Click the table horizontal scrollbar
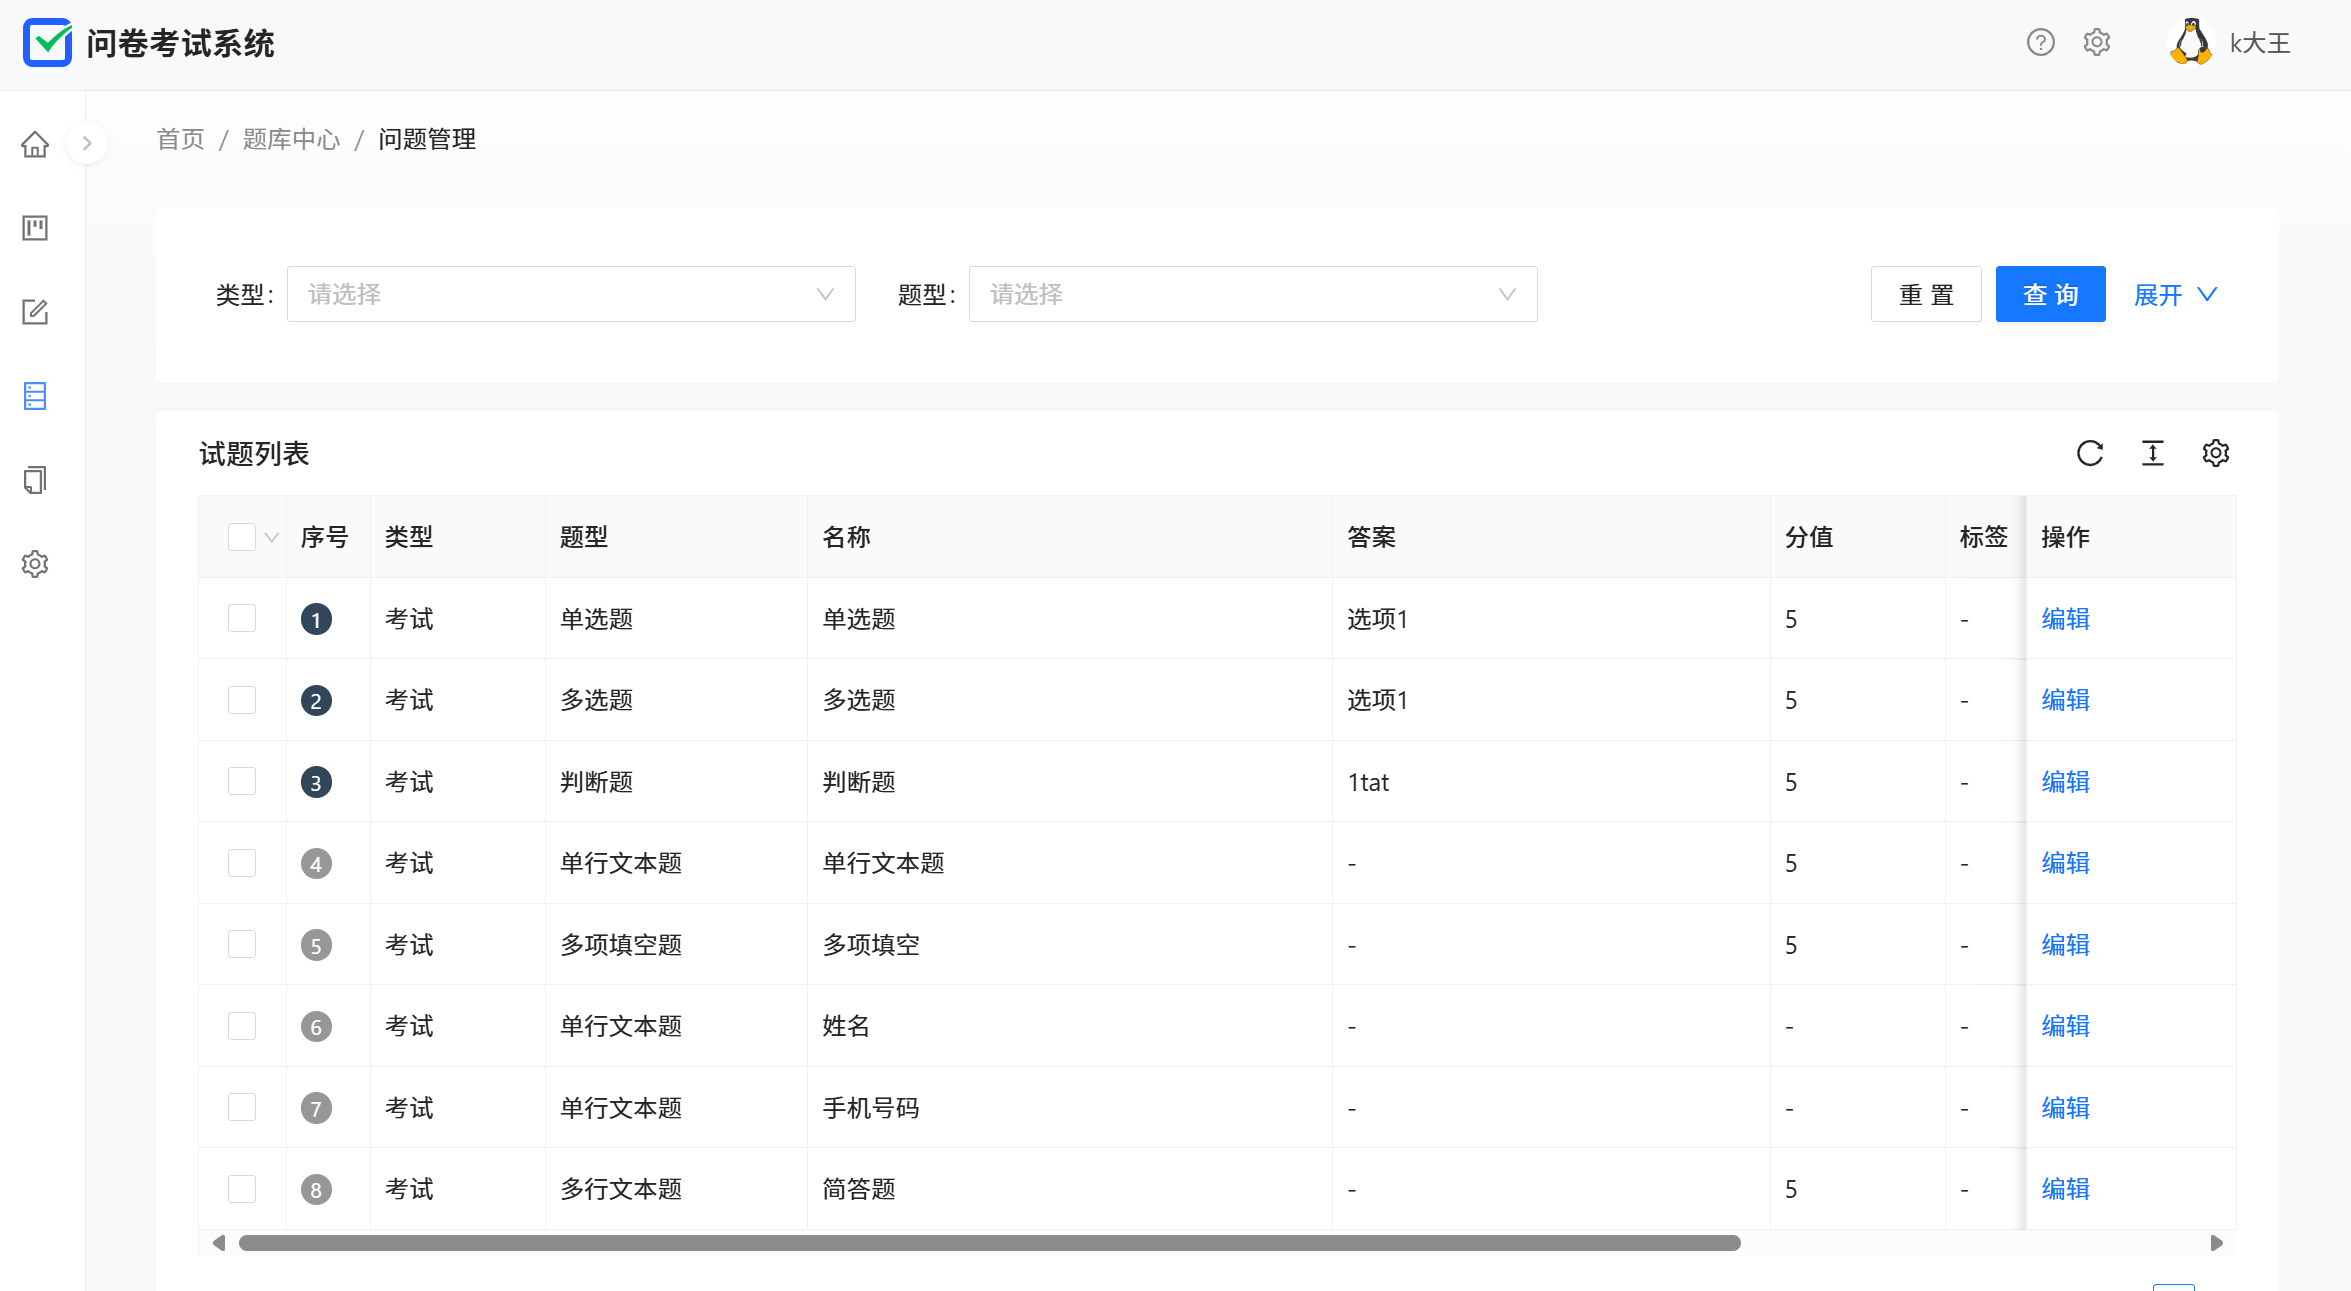2351x1291 pixels. [989, 1243]
